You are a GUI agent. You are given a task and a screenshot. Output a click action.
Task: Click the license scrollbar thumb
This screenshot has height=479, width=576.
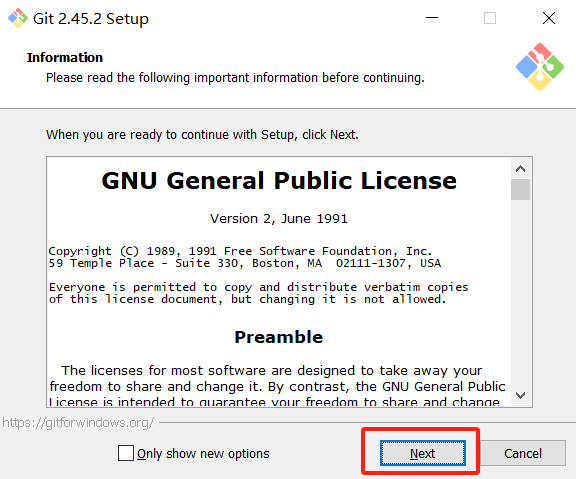click(x=520, y=189)
